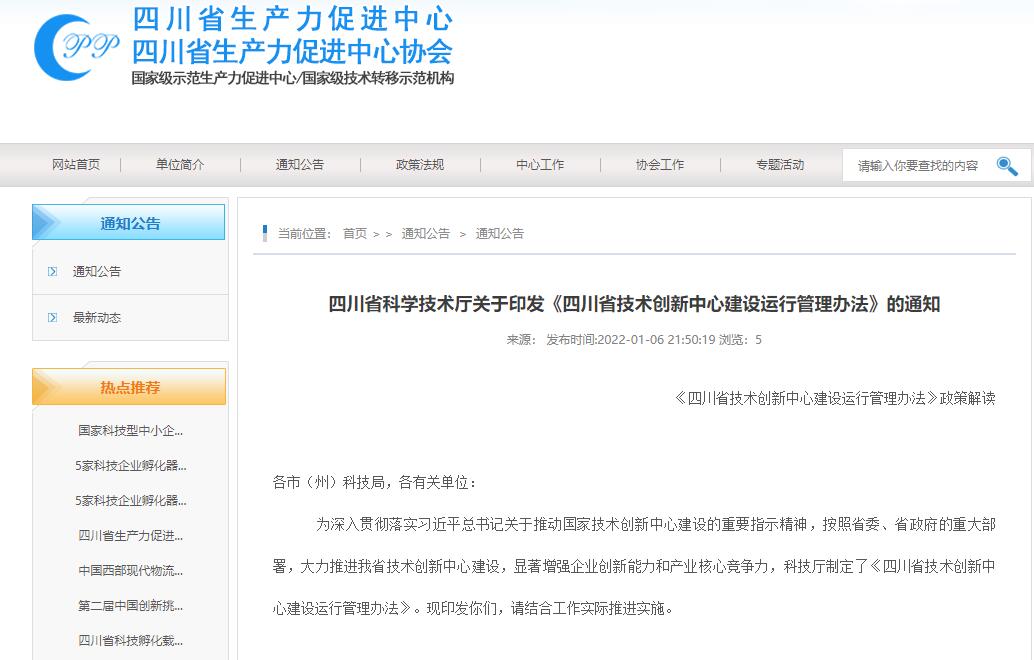
Task: Open 四川省生产力促进... hot recommendation
Action: [131, 536]
